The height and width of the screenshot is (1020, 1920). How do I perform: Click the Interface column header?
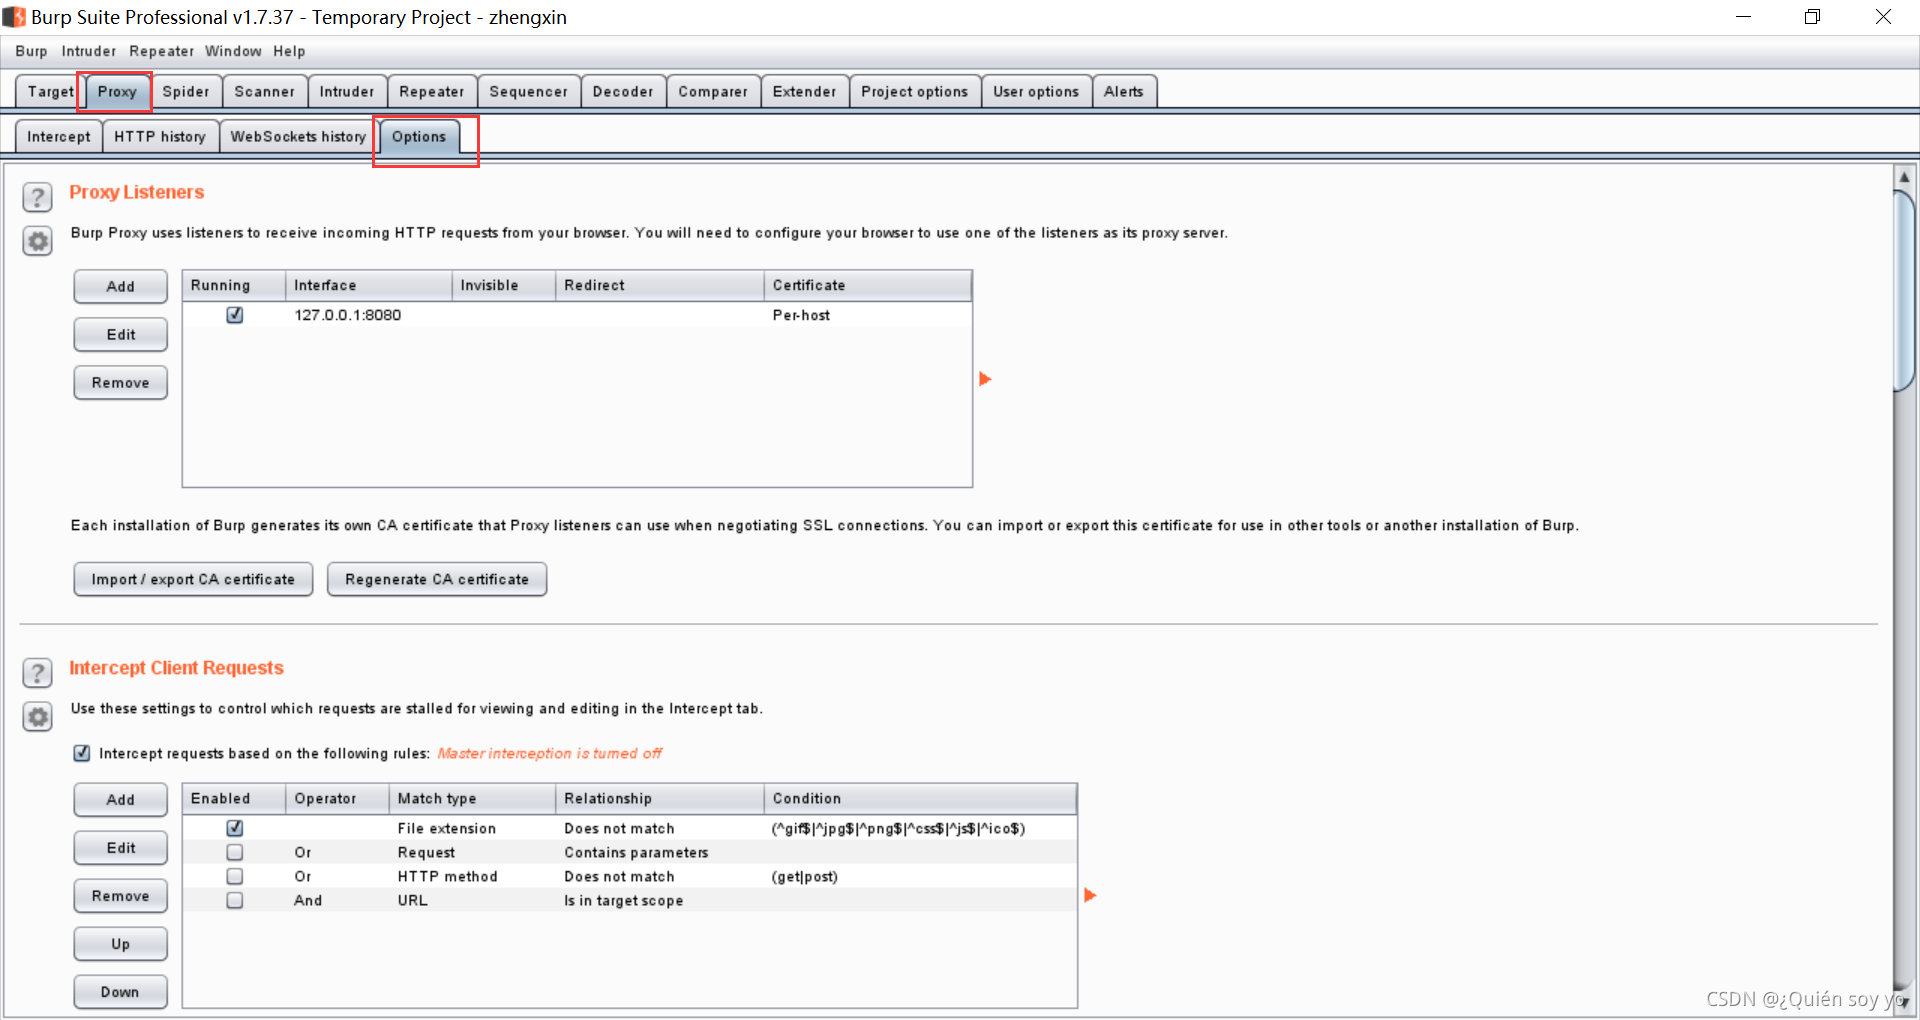(369, 285)
